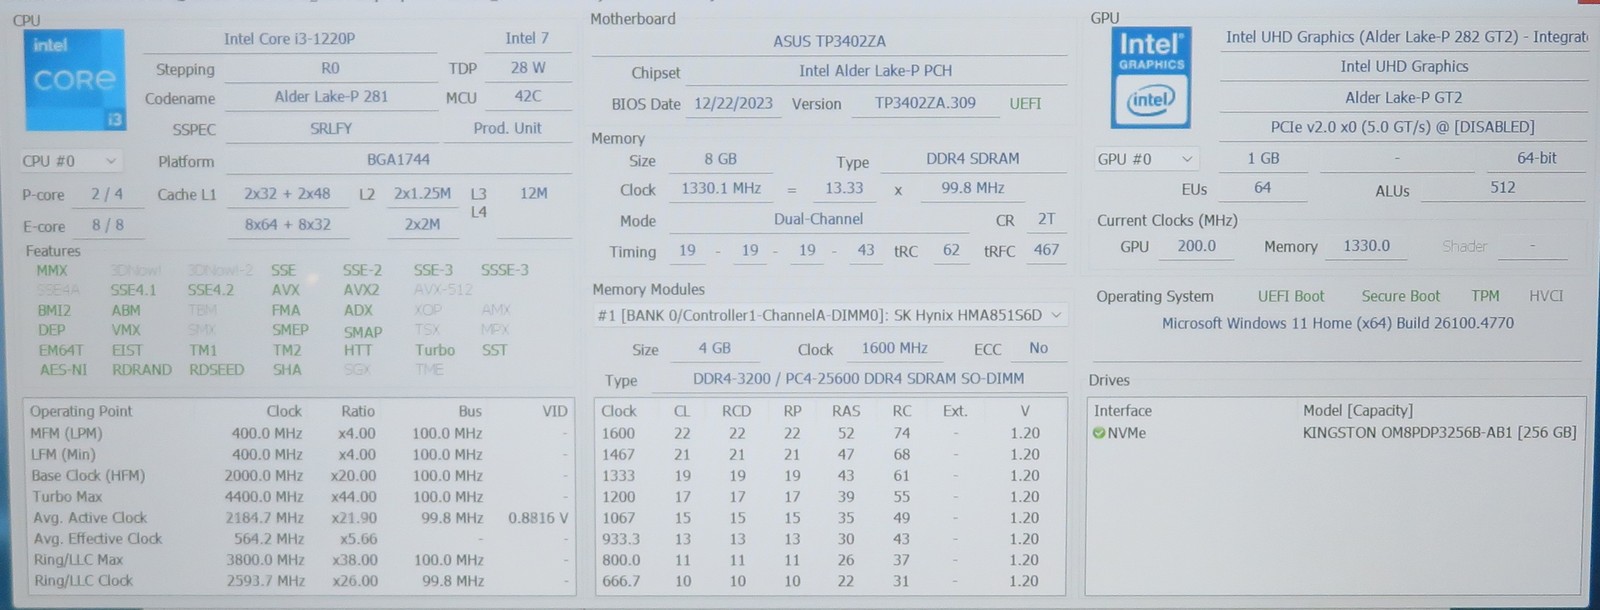Click the Secure Boot label

[x=1400, y=296]
